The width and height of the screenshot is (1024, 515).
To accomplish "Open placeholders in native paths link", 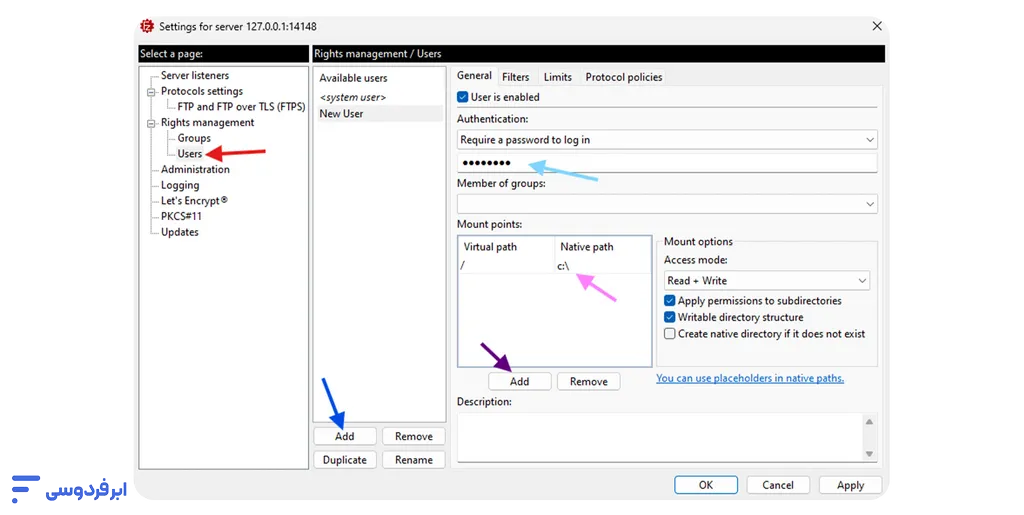I will click(749, 379).
